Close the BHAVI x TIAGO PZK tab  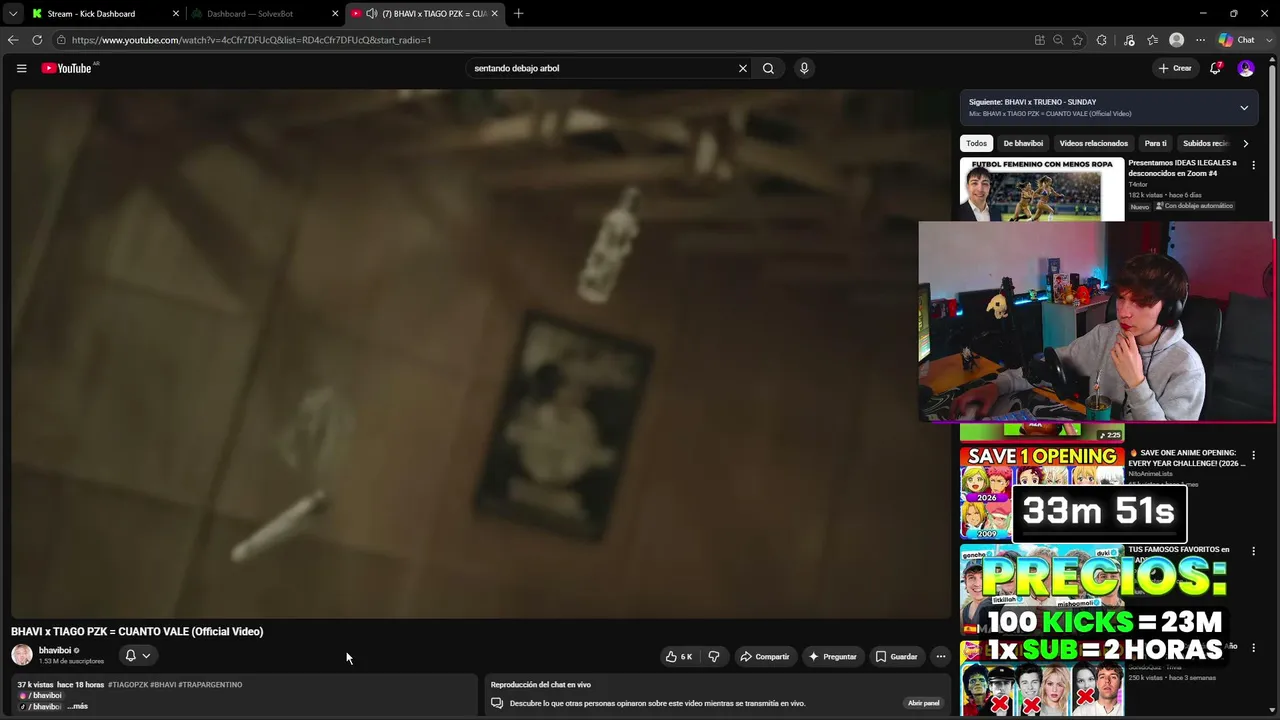point(494,14)
